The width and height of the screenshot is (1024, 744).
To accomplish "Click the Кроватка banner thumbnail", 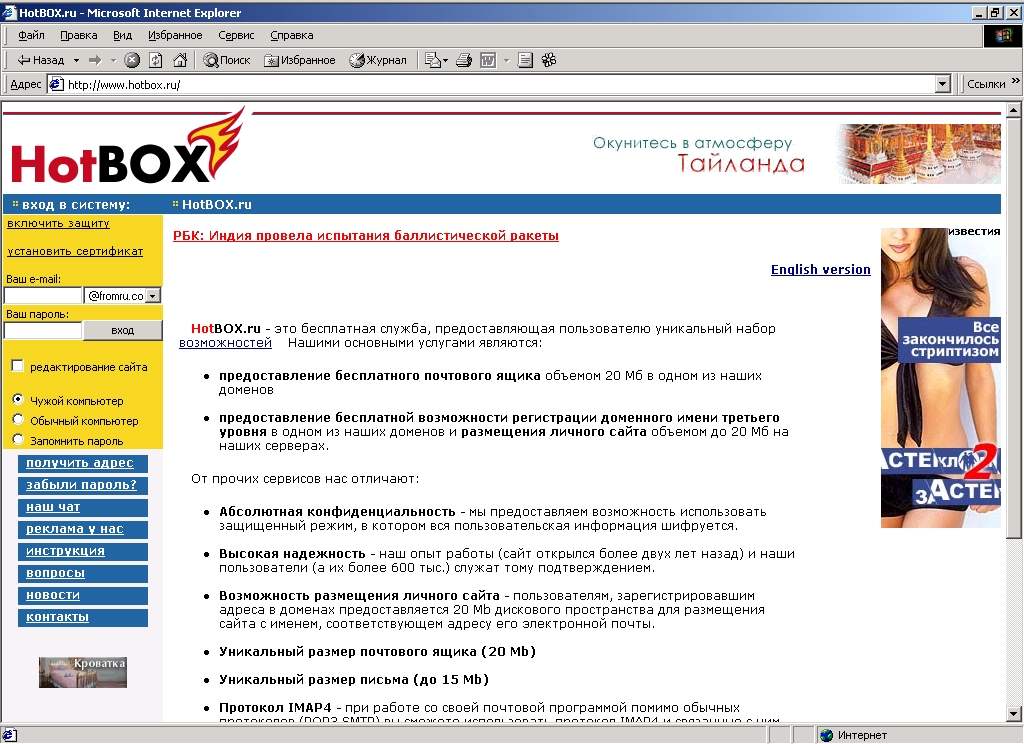I will pyautogui.click(x=83, y=672).
